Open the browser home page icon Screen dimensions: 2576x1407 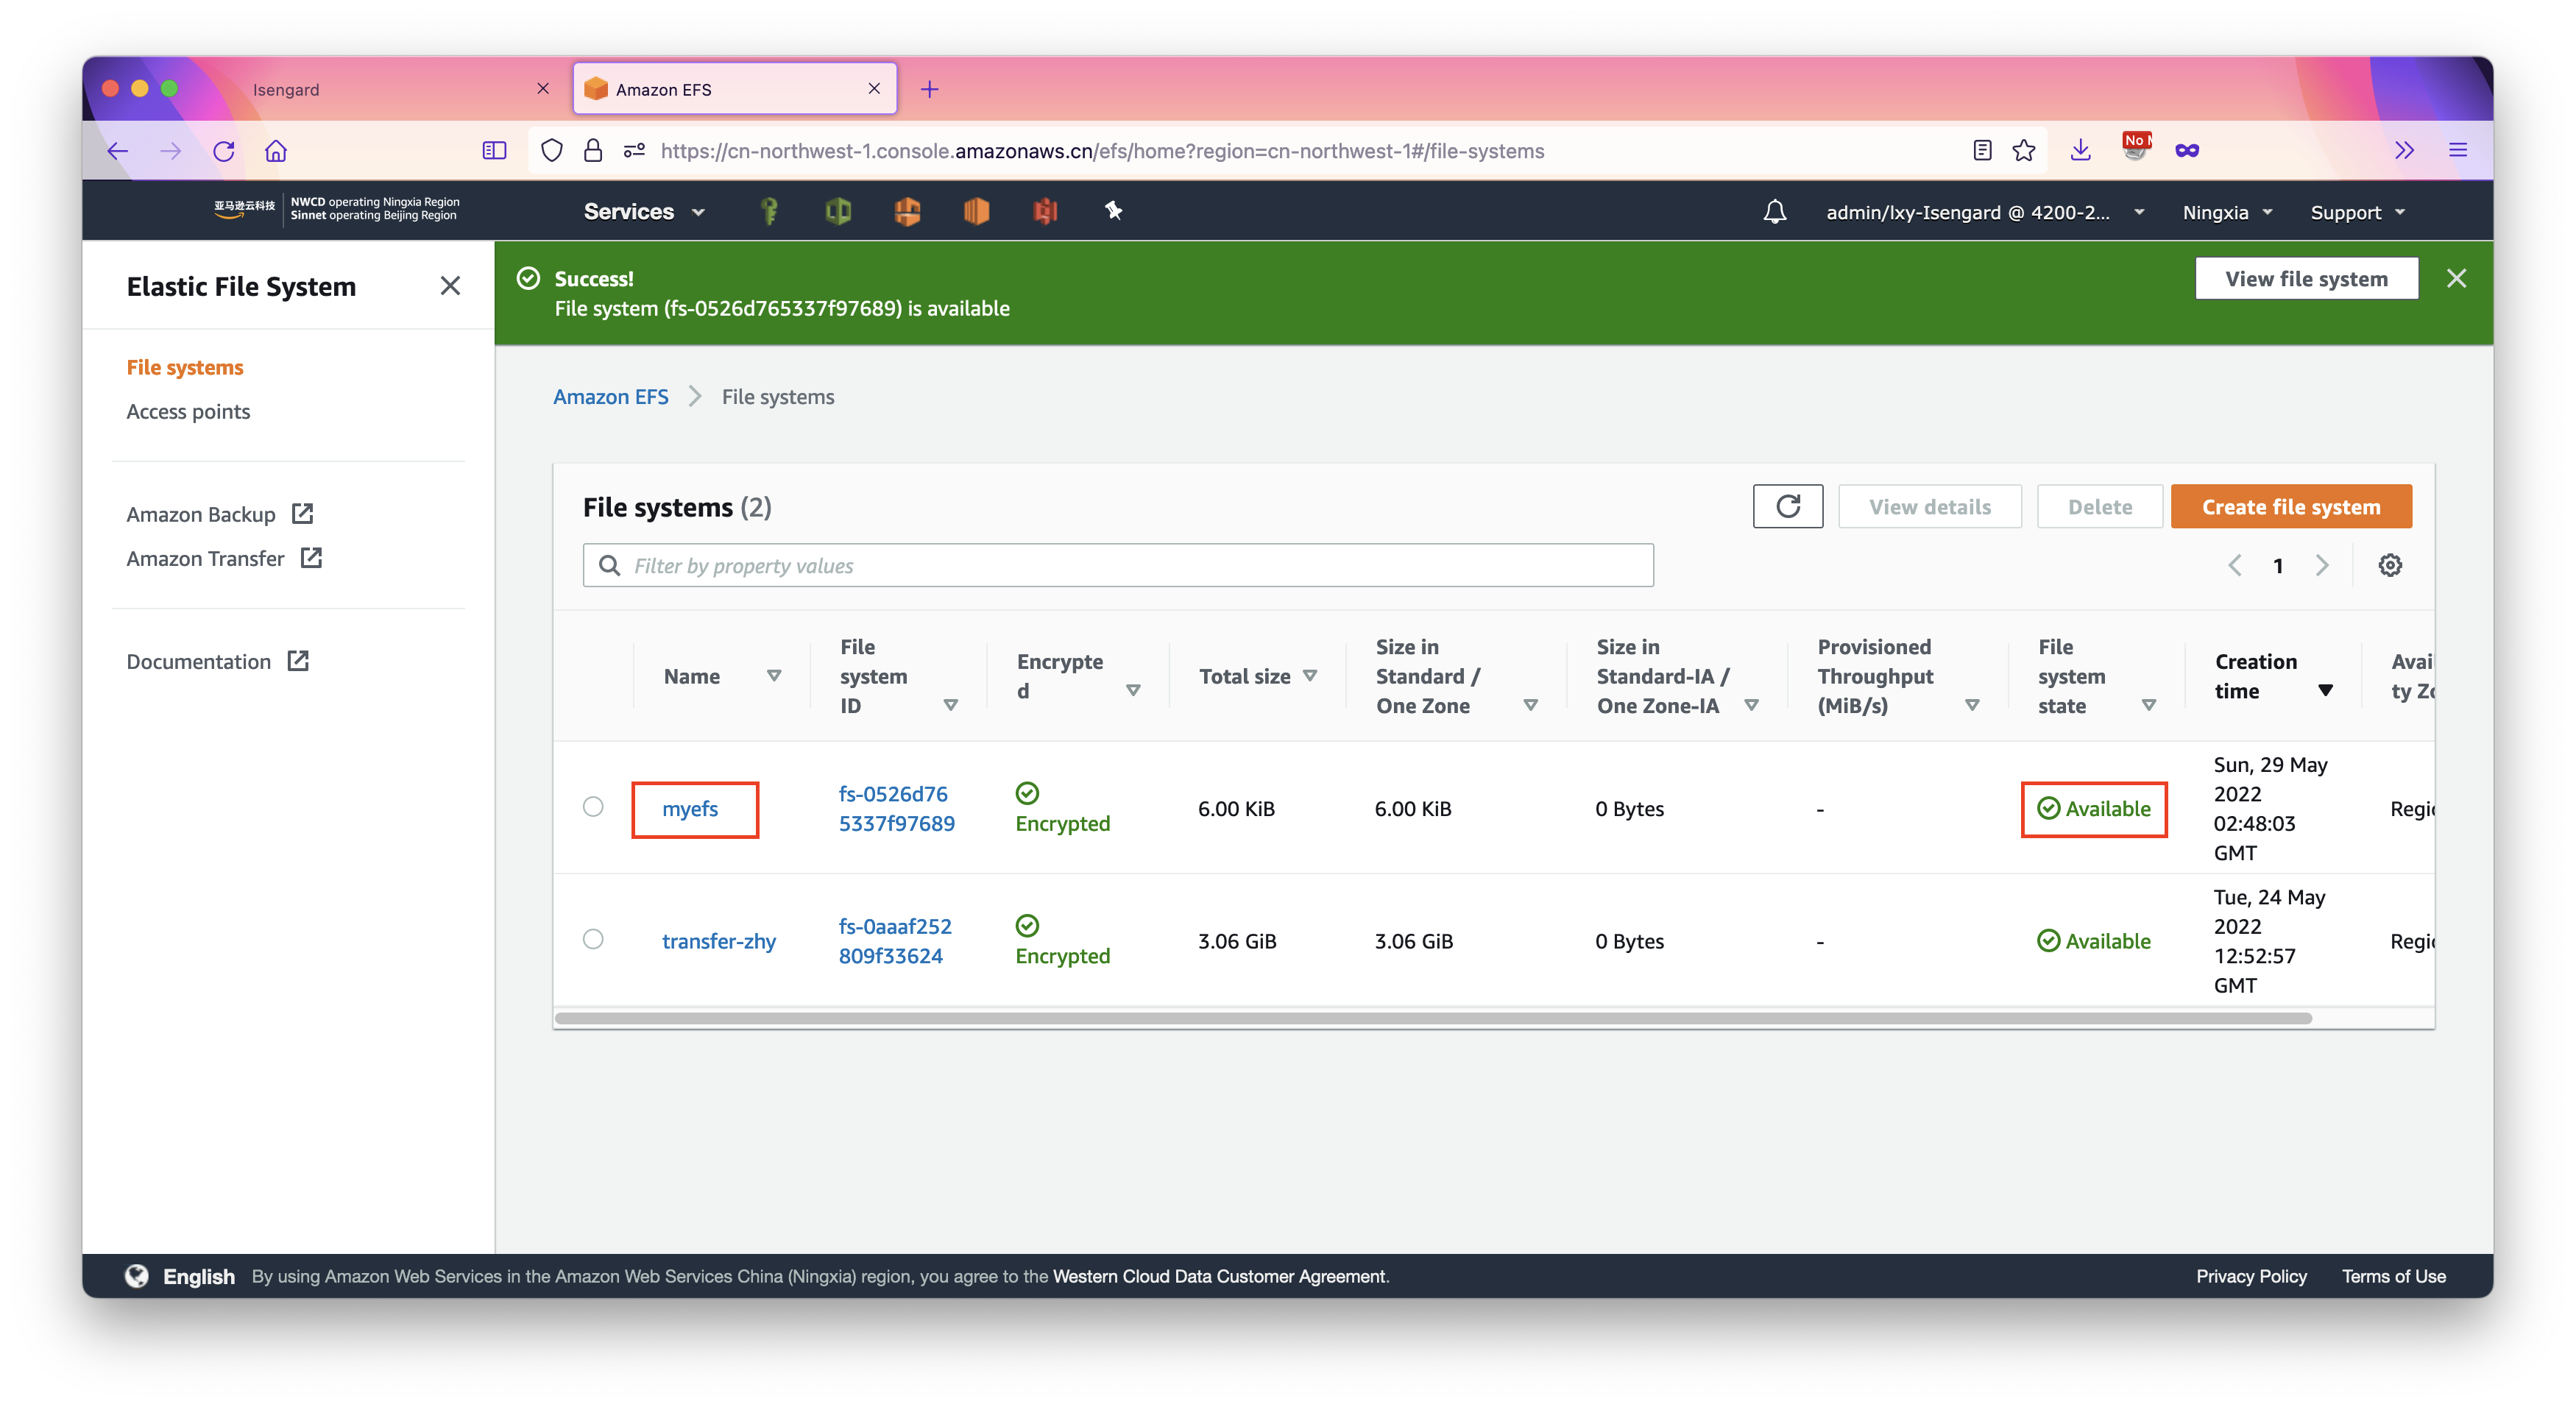point(276,151)
